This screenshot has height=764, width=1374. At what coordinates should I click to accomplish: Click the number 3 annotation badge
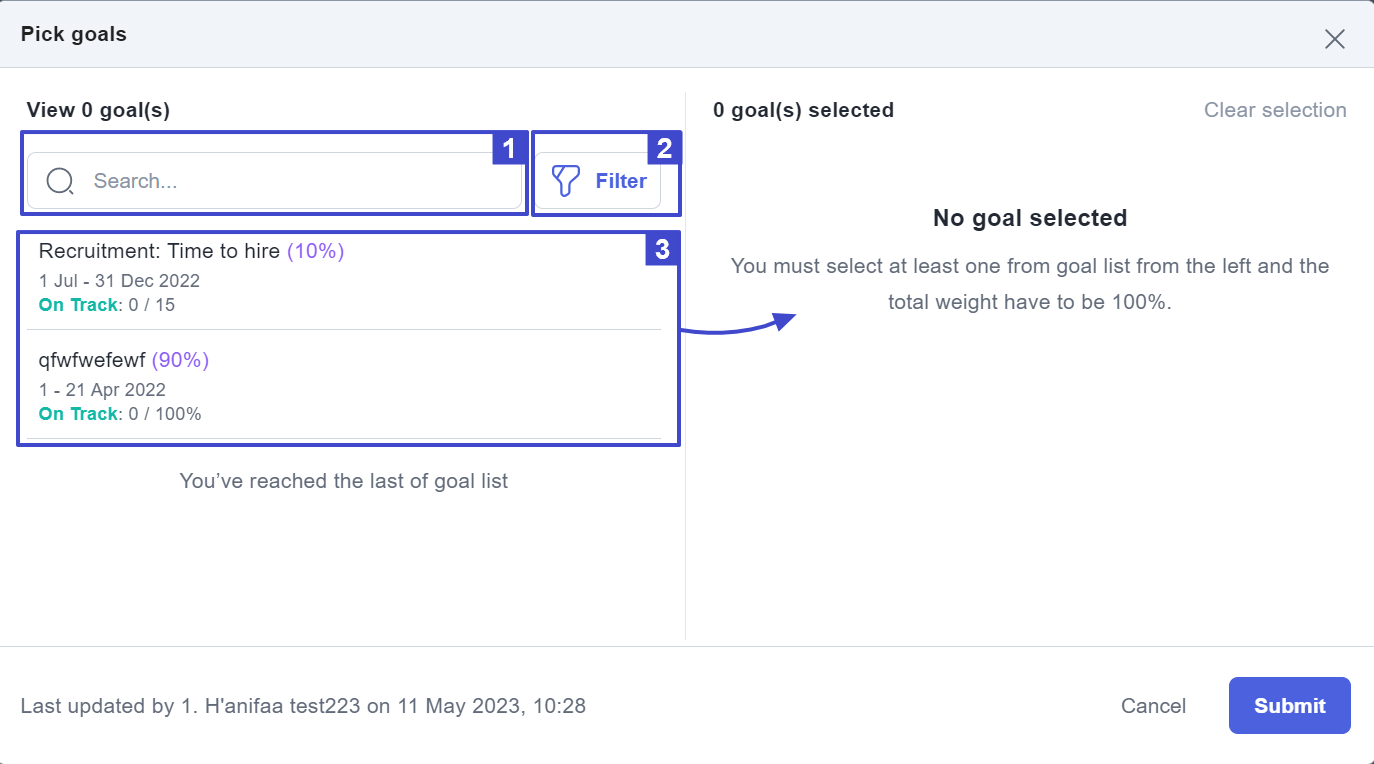coord(662,249)
